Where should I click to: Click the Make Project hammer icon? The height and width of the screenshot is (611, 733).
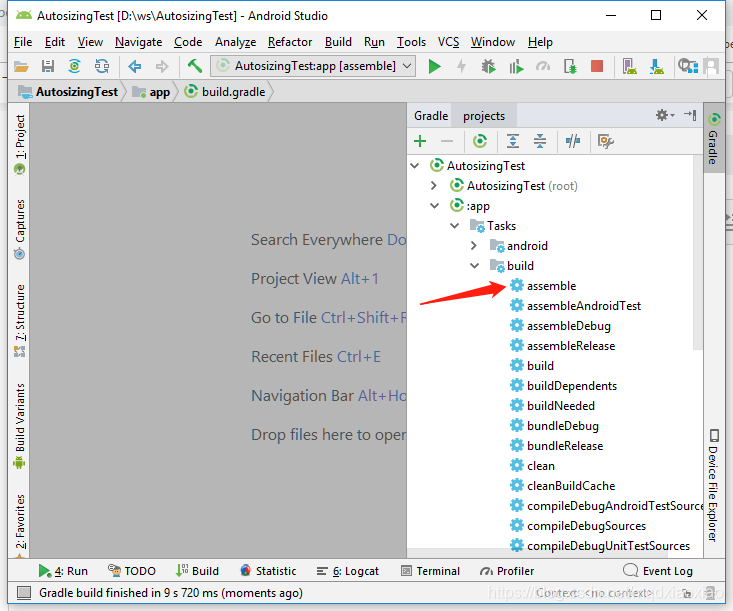pos(194,66)
